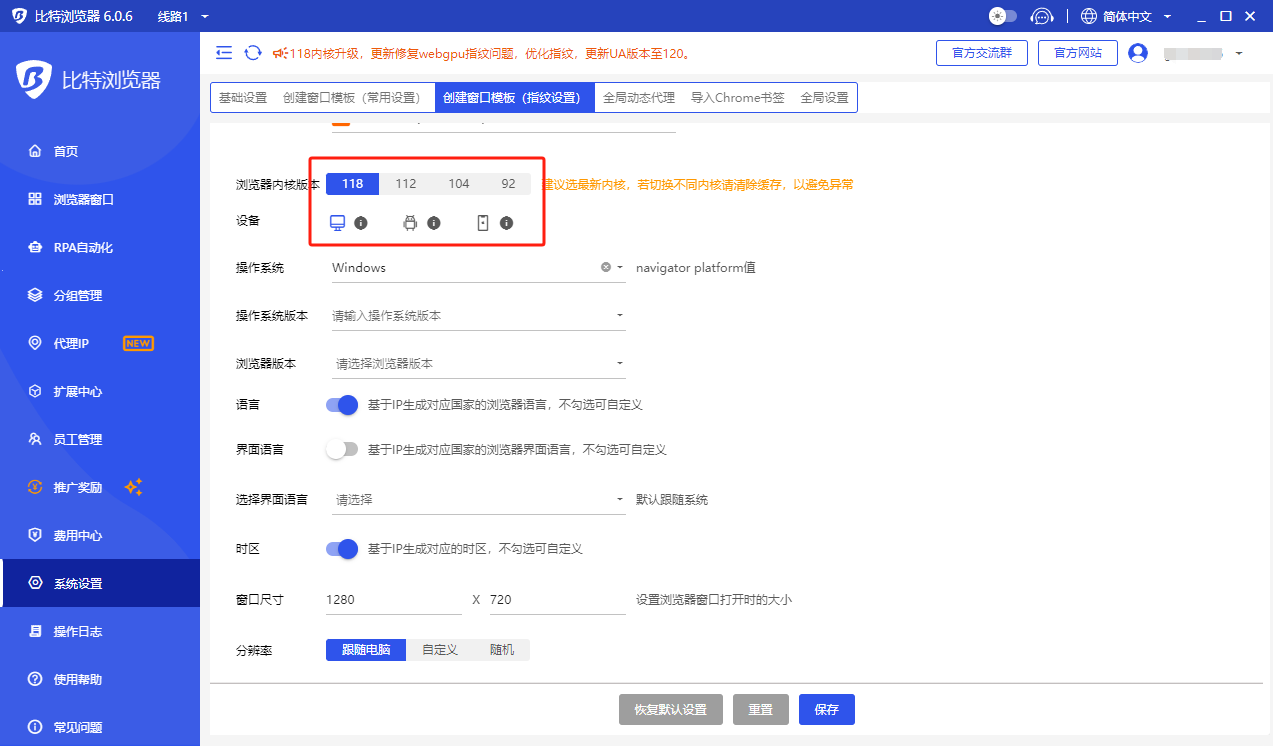The width and height of the screenshot is (1273, 746).
Task: Select the Android device icon
Action: (x=409, y=223)
